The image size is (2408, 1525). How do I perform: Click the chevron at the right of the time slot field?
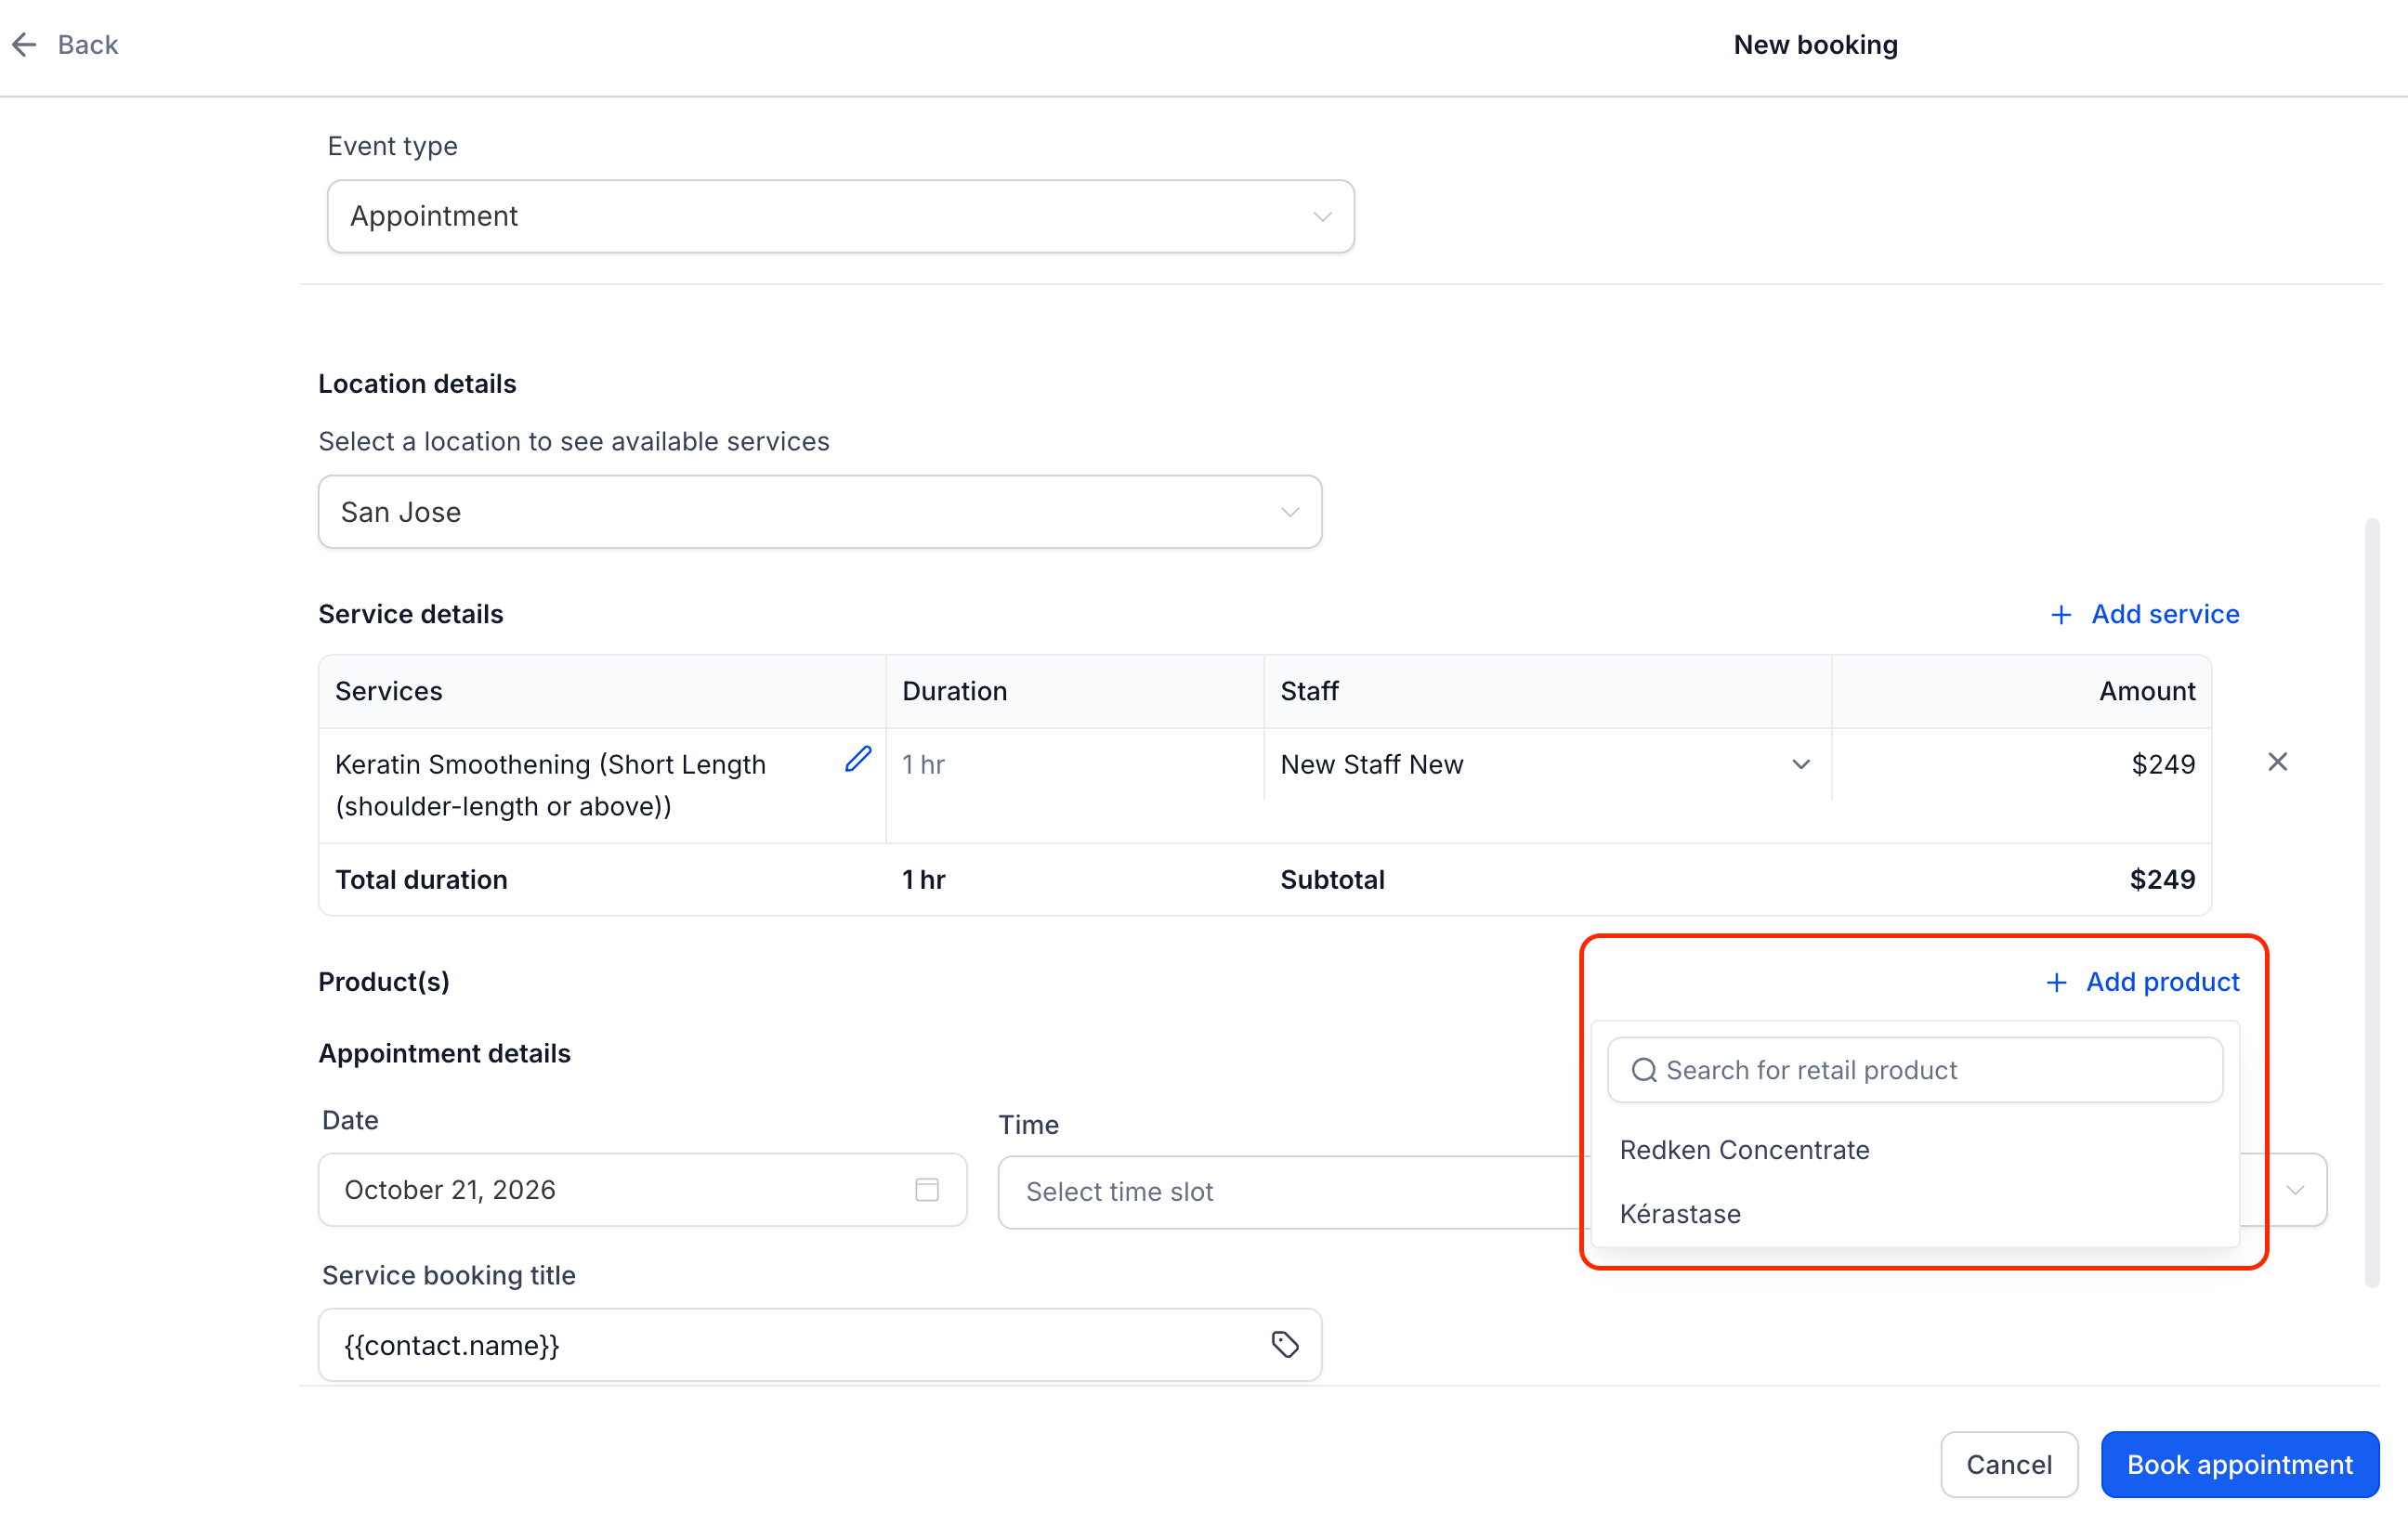[2295, 1190]
